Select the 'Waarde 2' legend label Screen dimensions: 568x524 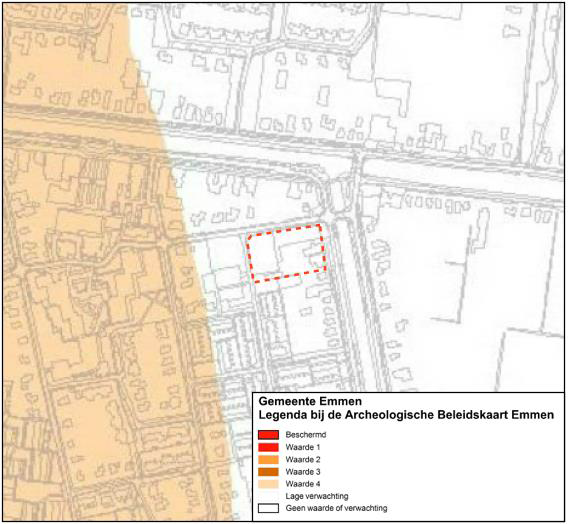pos(303,460)
